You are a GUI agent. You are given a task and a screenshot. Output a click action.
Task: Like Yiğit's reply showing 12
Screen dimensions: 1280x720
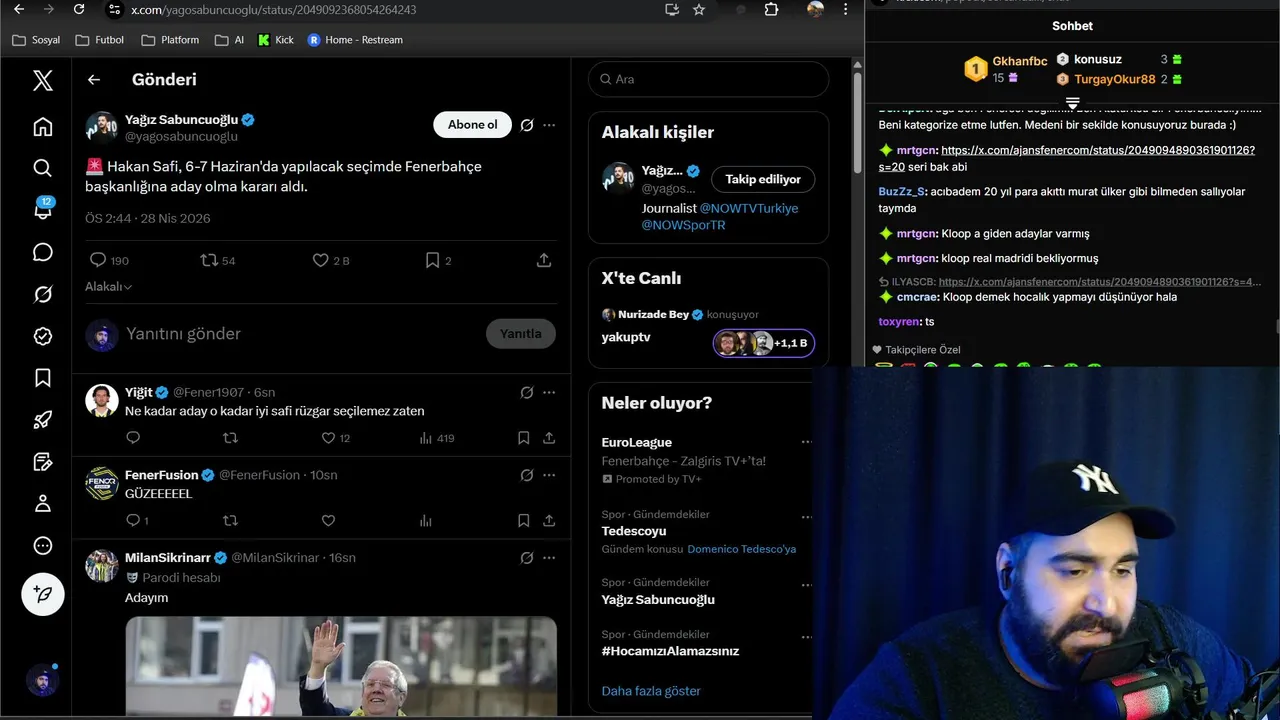coord(335,438)
